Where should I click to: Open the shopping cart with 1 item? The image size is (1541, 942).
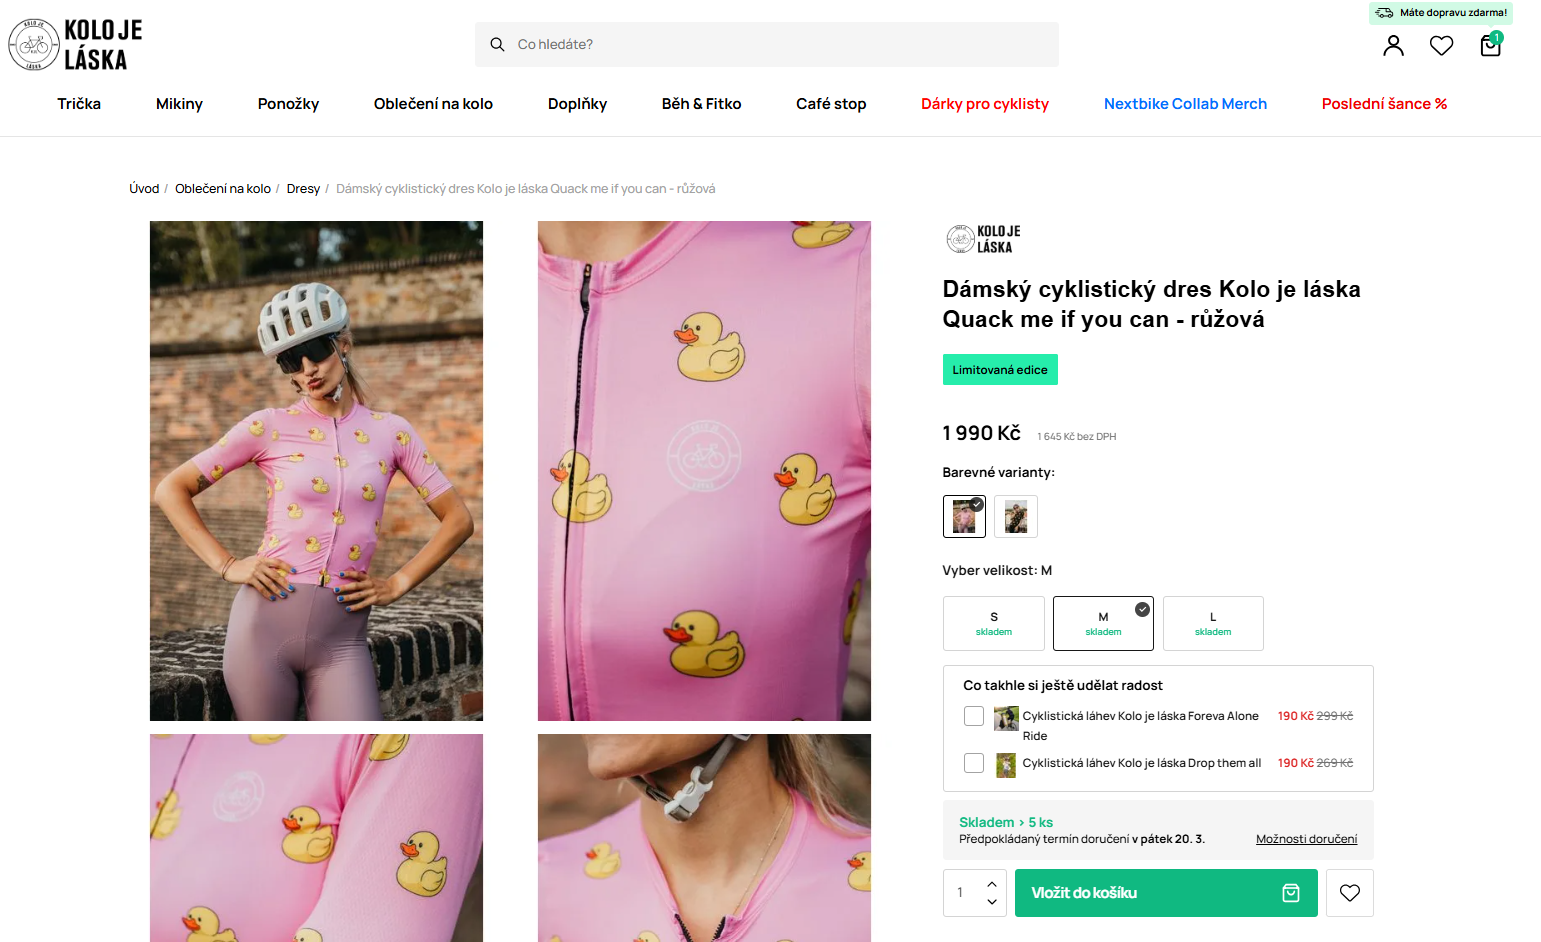click(x=1489, y=46)
